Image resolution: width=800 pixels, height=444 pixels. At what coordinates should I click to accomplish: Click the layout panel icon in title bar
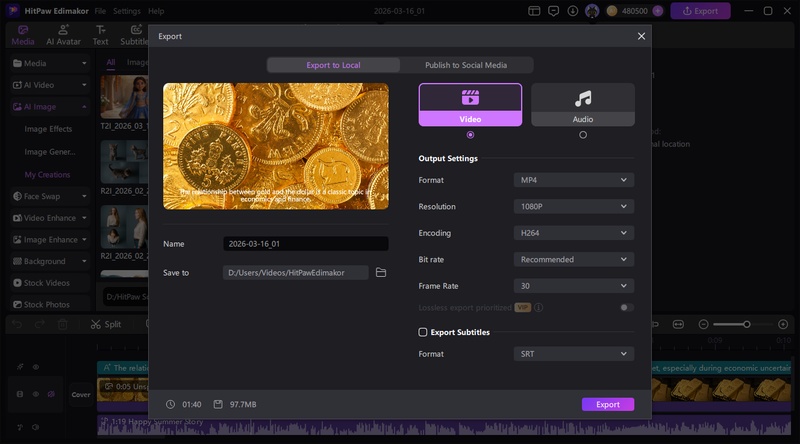pyautogui.click(x=534, y=11)
